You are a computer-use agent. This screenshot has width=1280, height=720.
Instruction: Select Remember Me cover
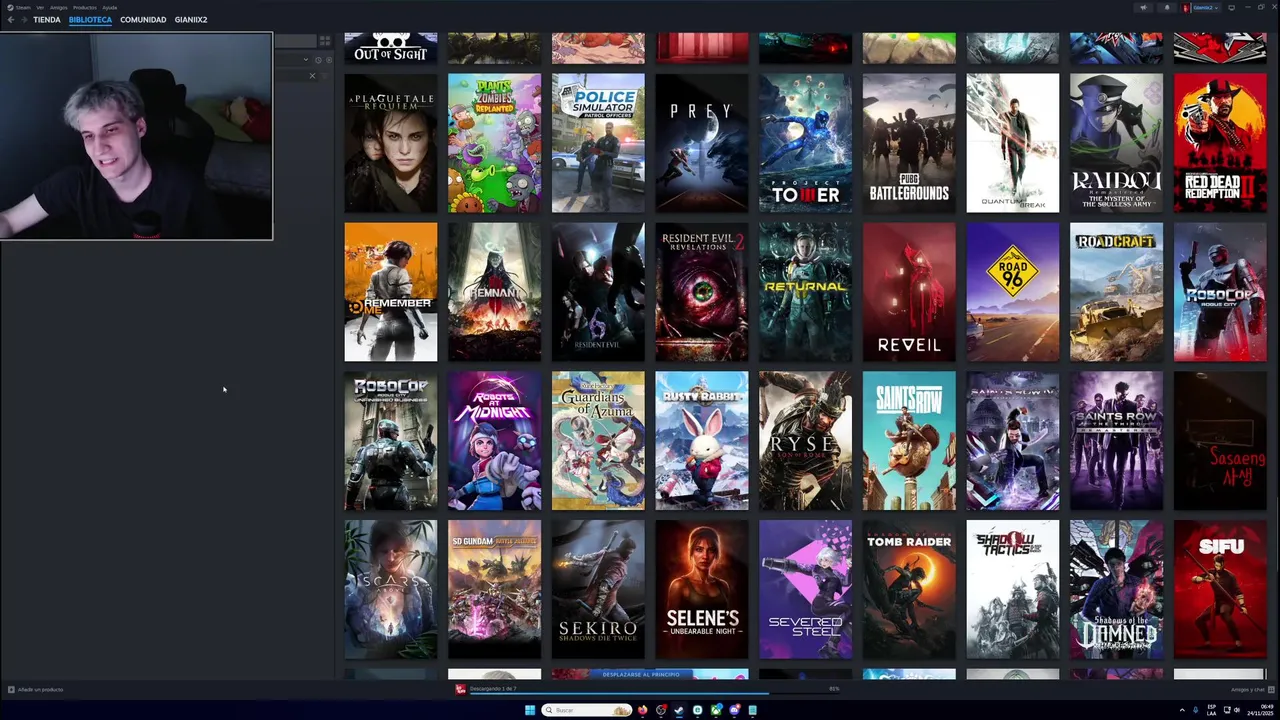point(391,292)
